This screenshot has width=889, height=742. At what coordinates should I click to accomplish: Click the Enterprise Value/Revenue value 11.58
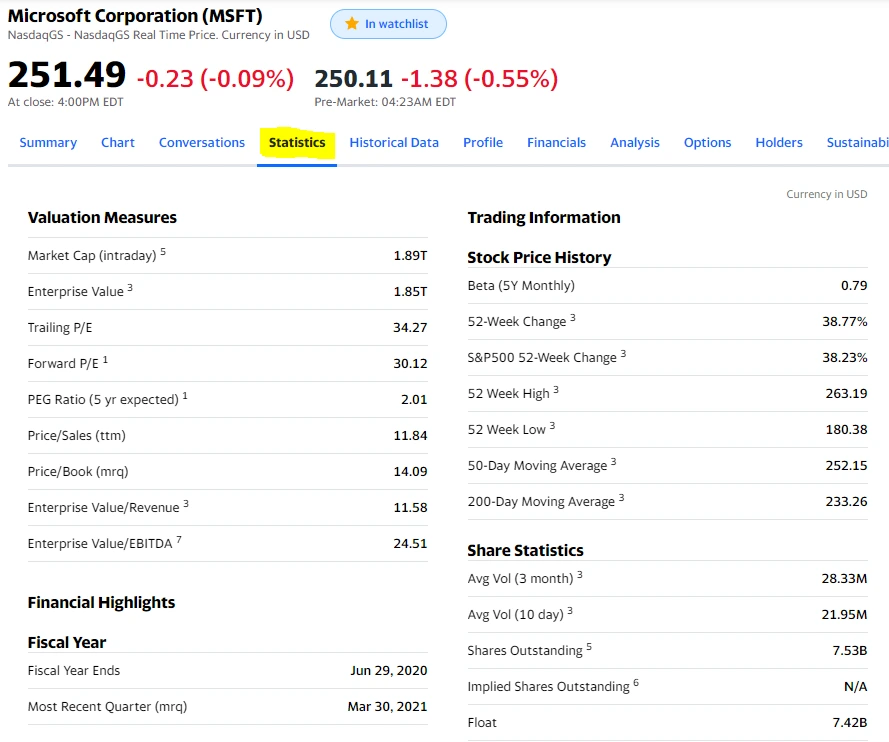[410, 507]
